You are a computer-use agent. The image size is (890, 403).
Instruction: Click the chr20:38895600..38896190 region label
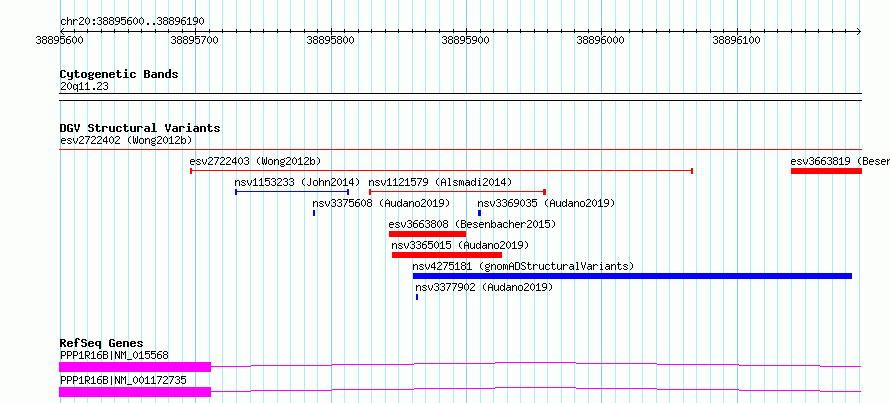[x=132, y=22]
